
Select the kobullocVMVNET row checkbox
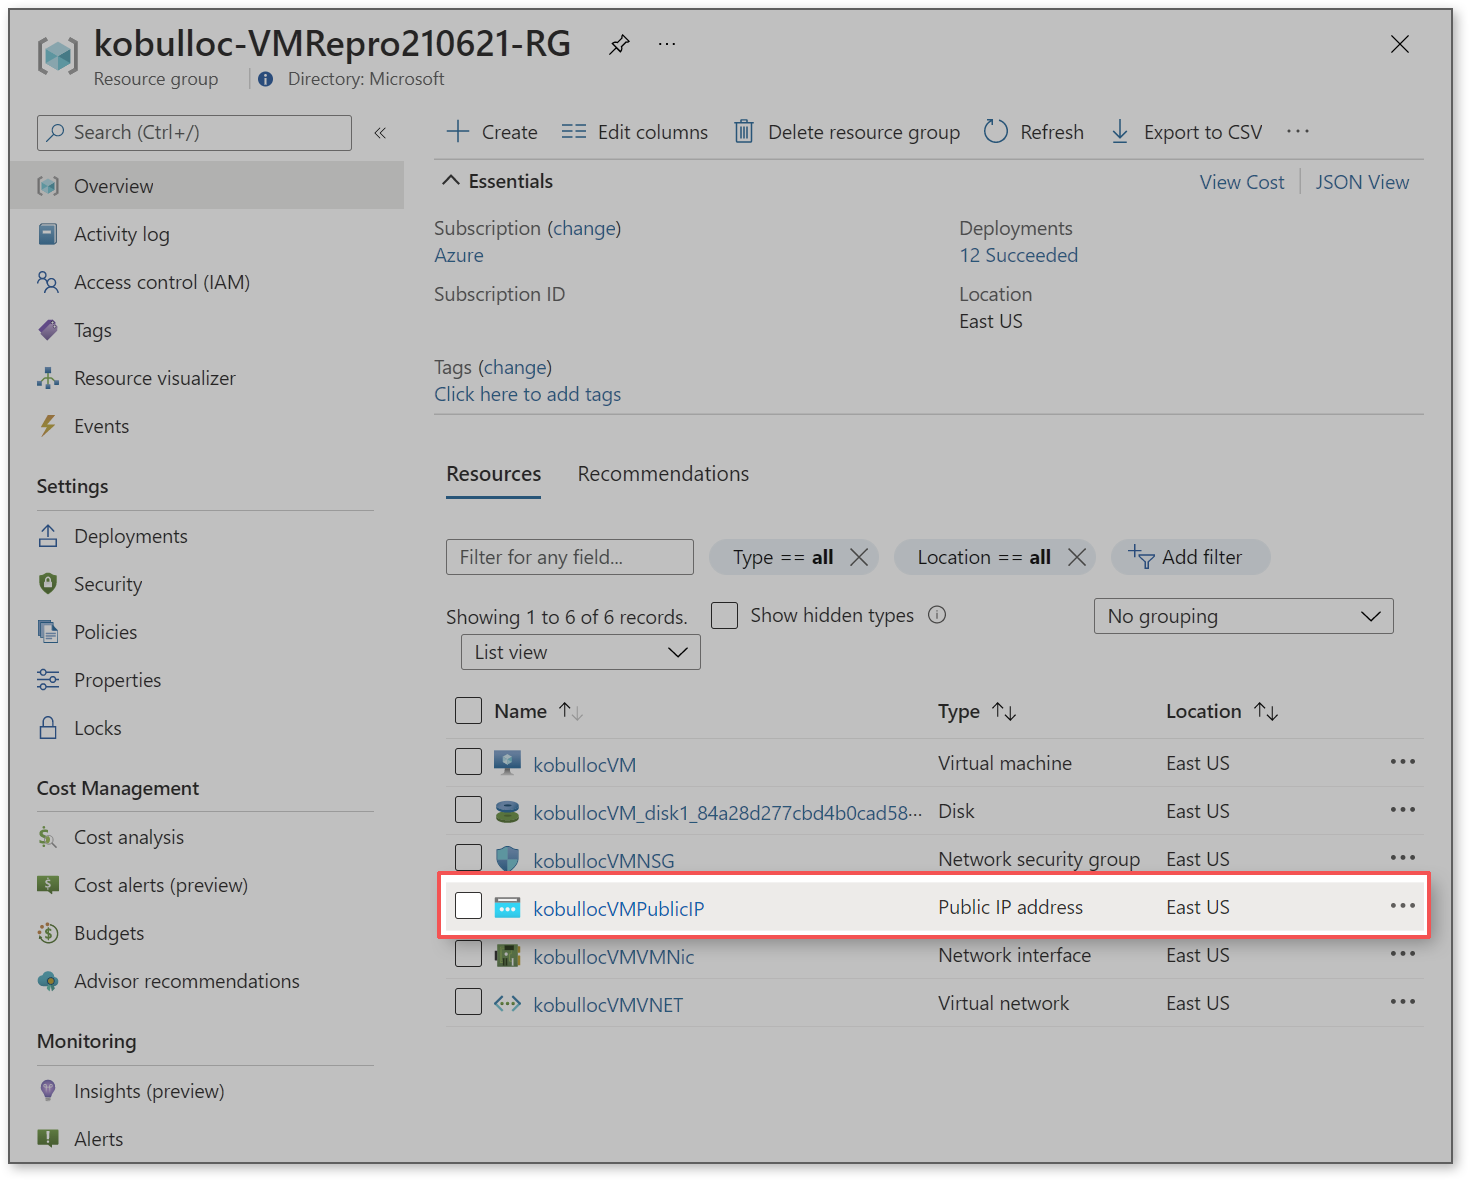tap(468, 1002)
